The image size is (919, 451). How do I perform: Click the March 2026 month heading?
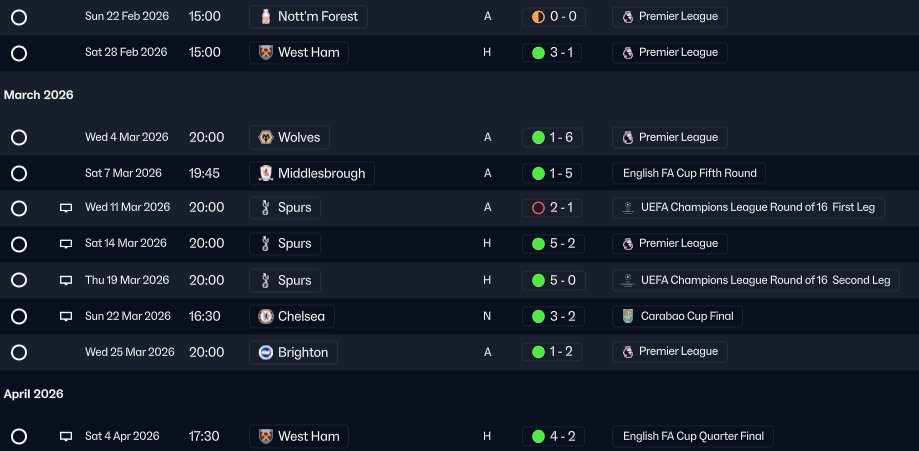(39, 95)
